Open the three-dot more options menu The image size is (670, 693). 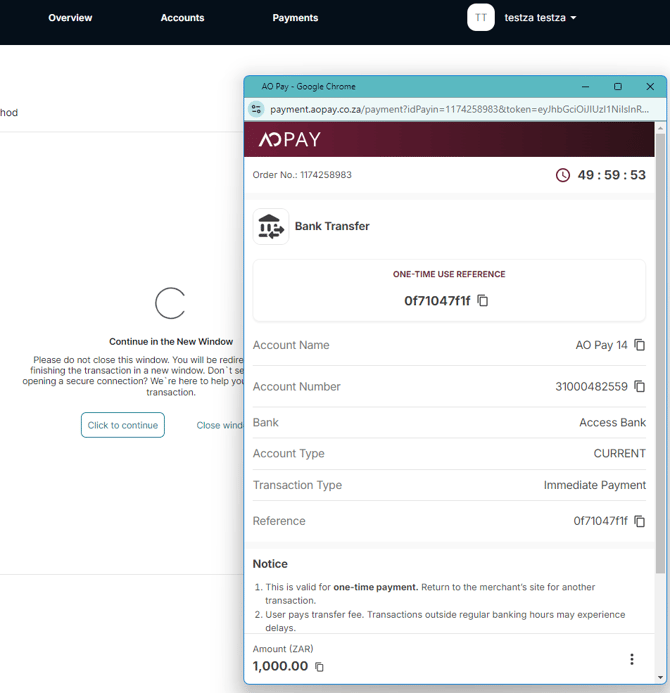[632, 659]
